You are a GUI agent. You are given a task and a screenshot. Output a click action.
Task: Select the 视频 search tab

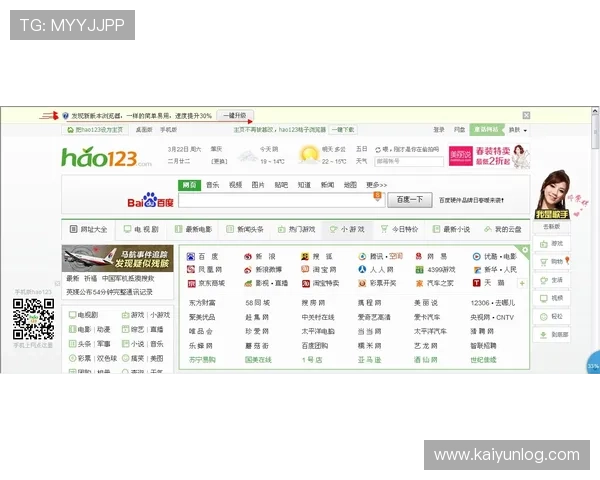235,185
